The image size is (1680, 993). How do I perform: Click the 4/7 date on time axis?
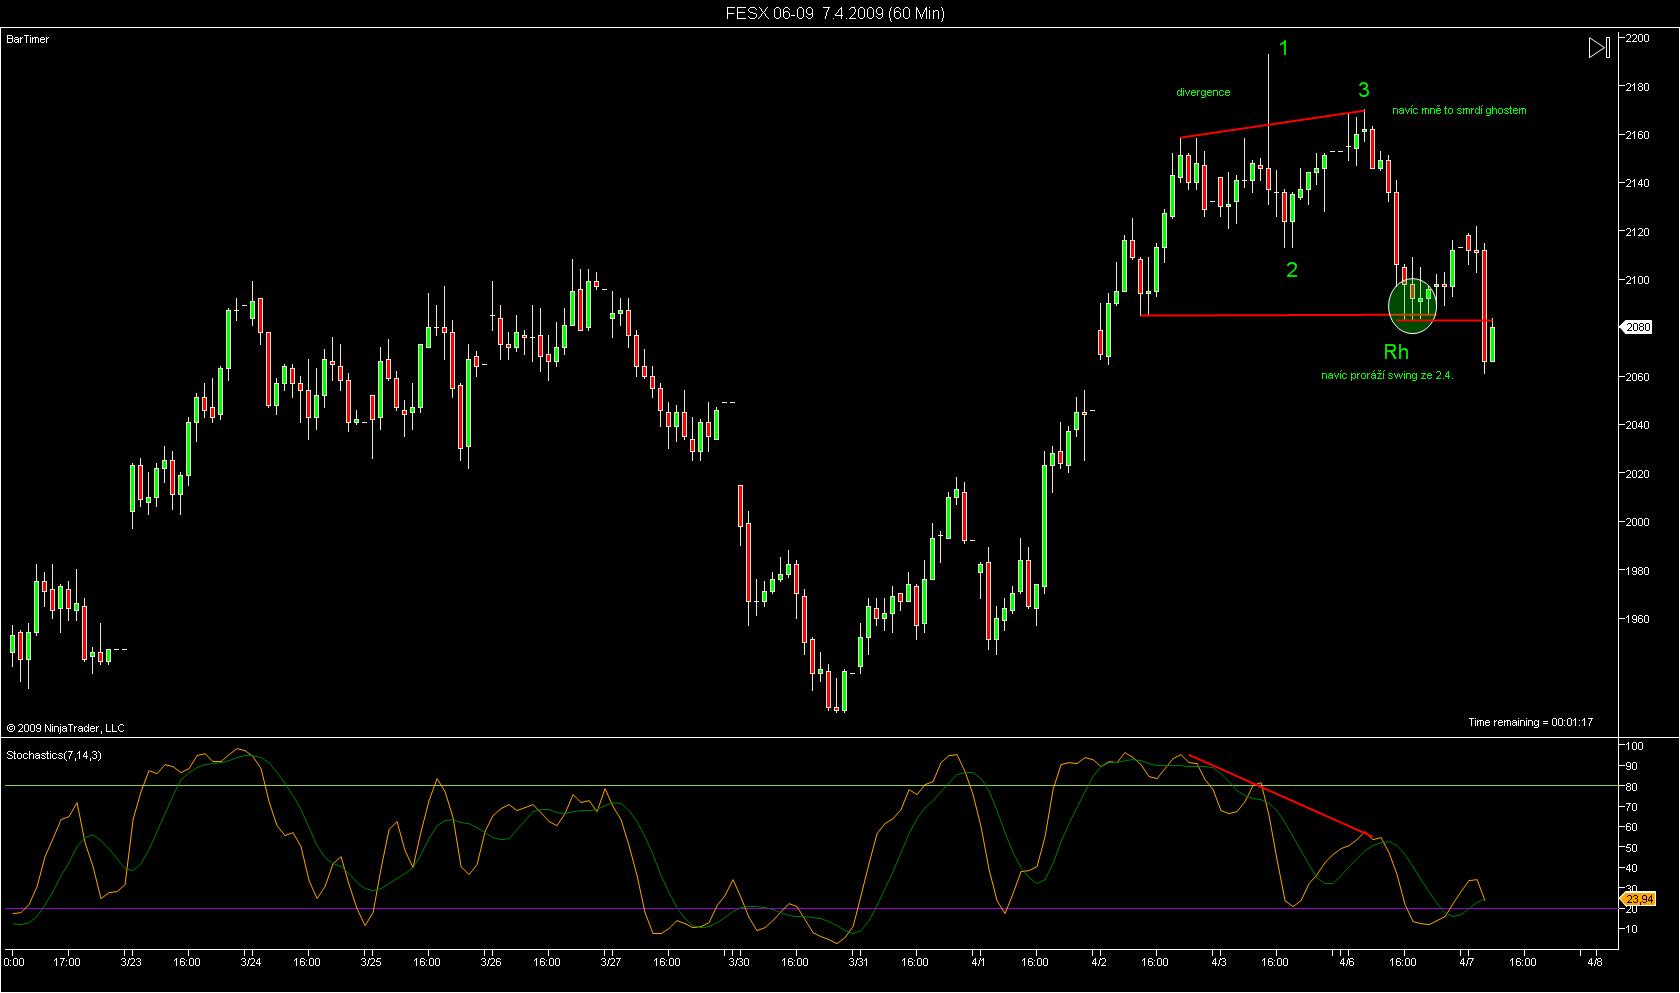coord(1465,963)
